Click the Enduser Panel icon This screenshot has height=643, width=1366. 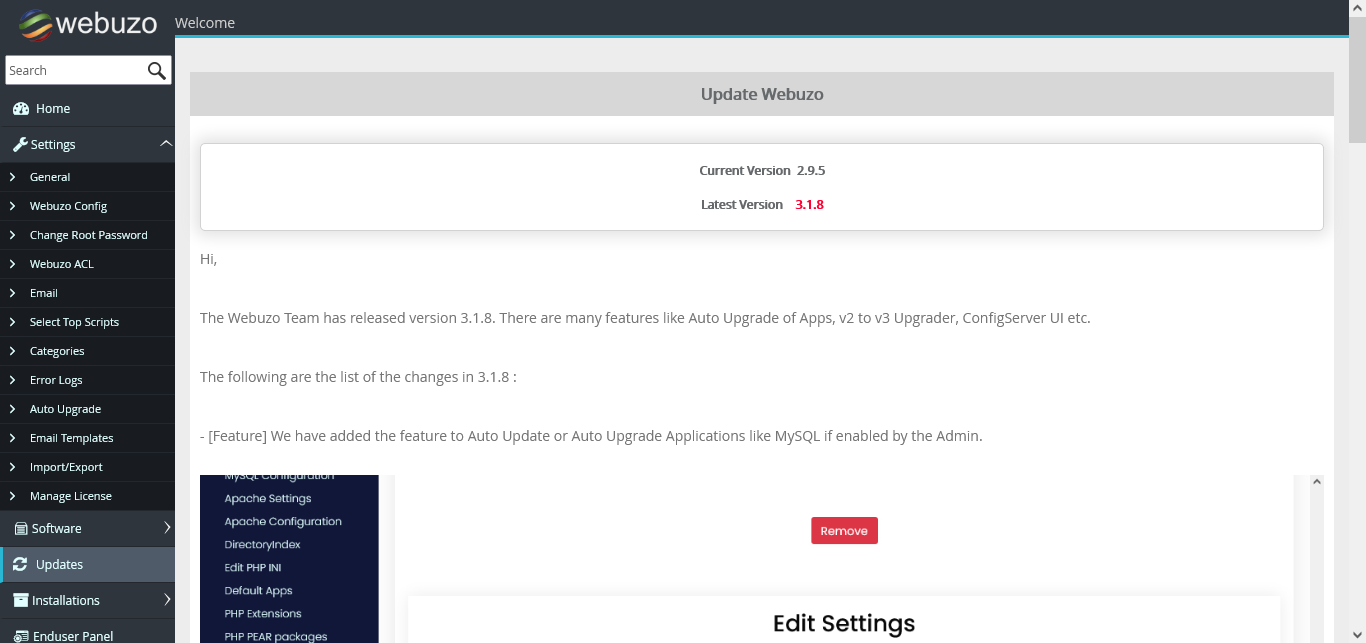[20, 636]
